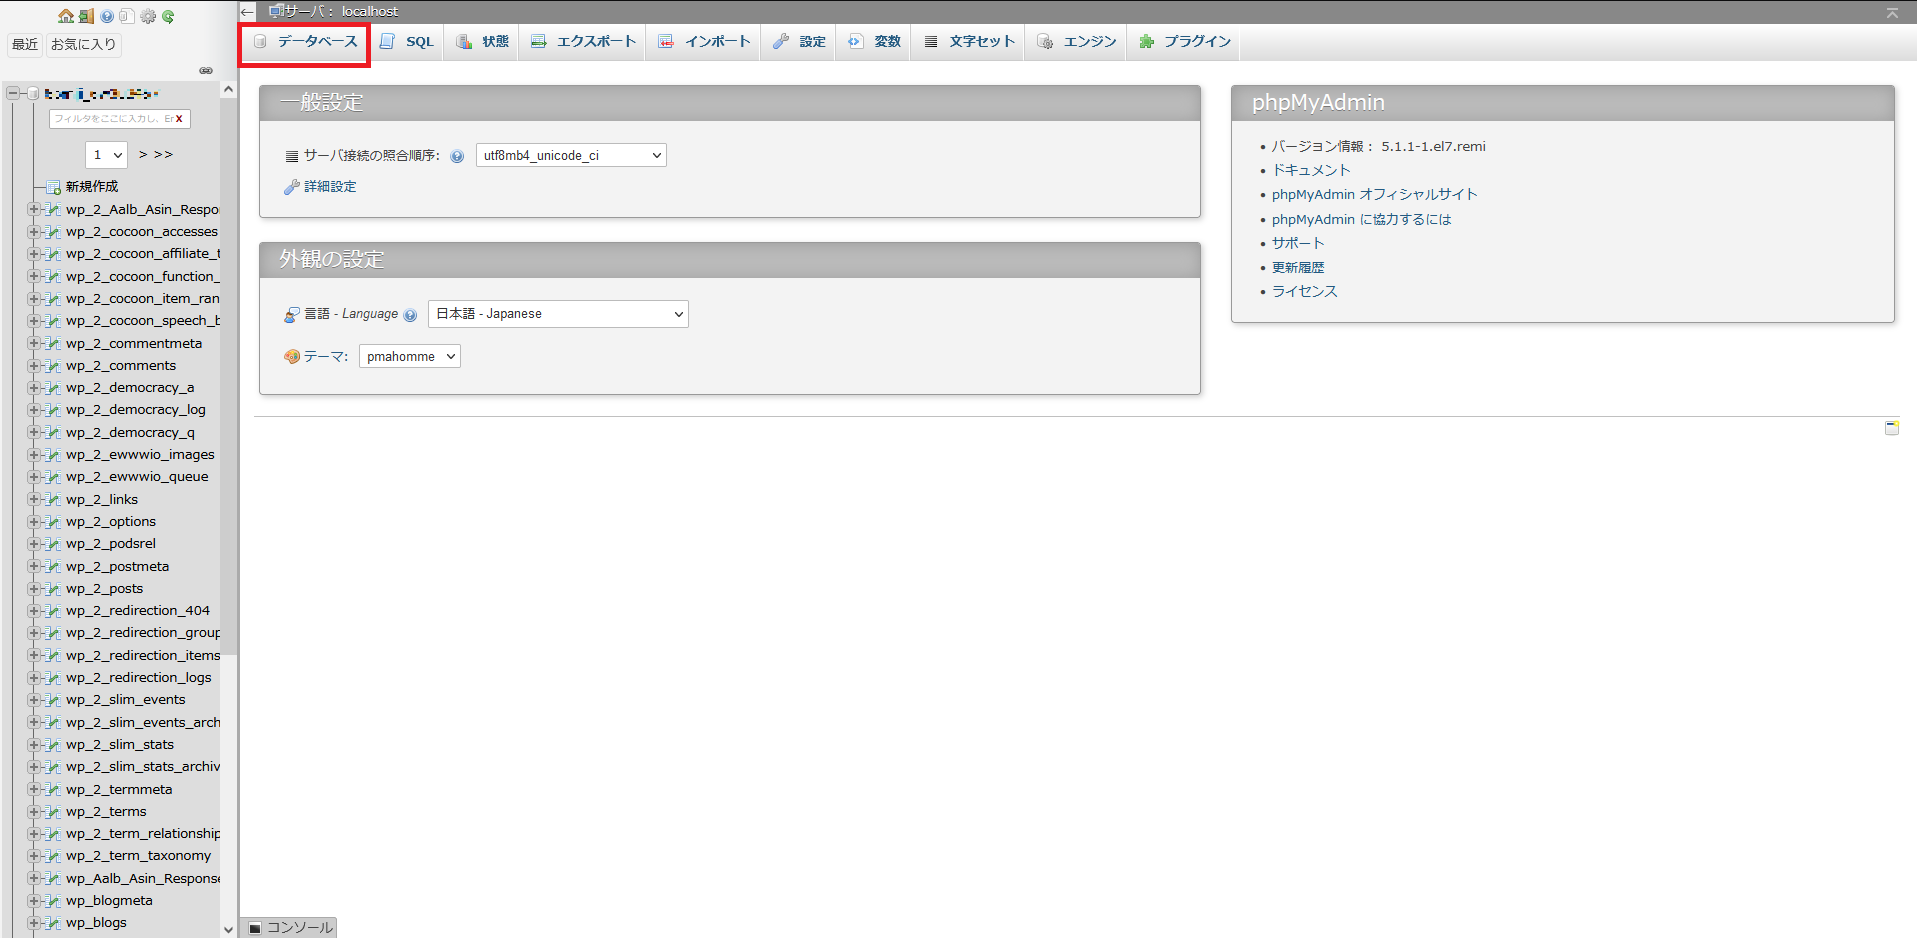Open the ドキュメント link
Image resolution: width=1917 pixels, height=938 pixels.
point(1311,171)
